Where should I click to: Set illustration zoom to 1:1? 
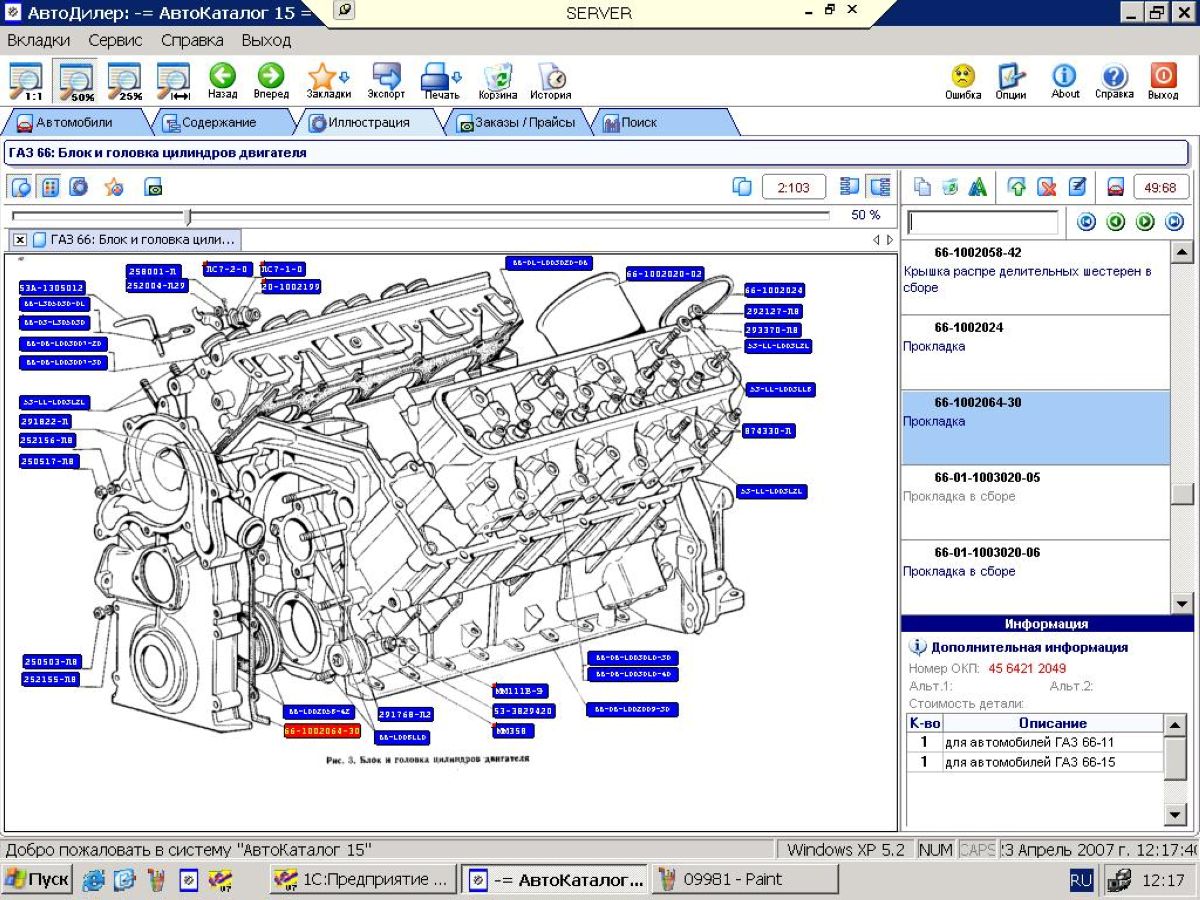click(x=26, y=81)
